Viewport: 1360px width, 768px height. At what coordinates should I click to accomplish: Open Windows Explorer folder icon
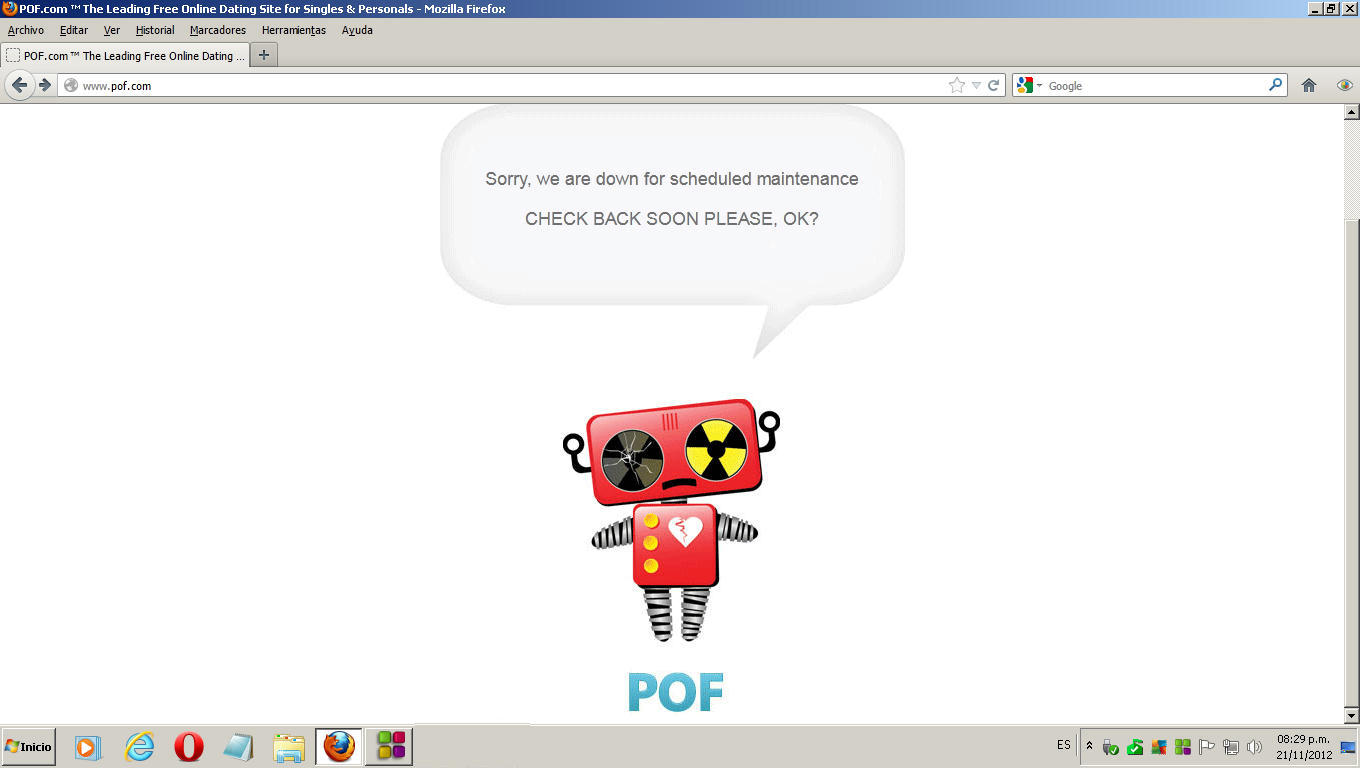tap(289, 747)
